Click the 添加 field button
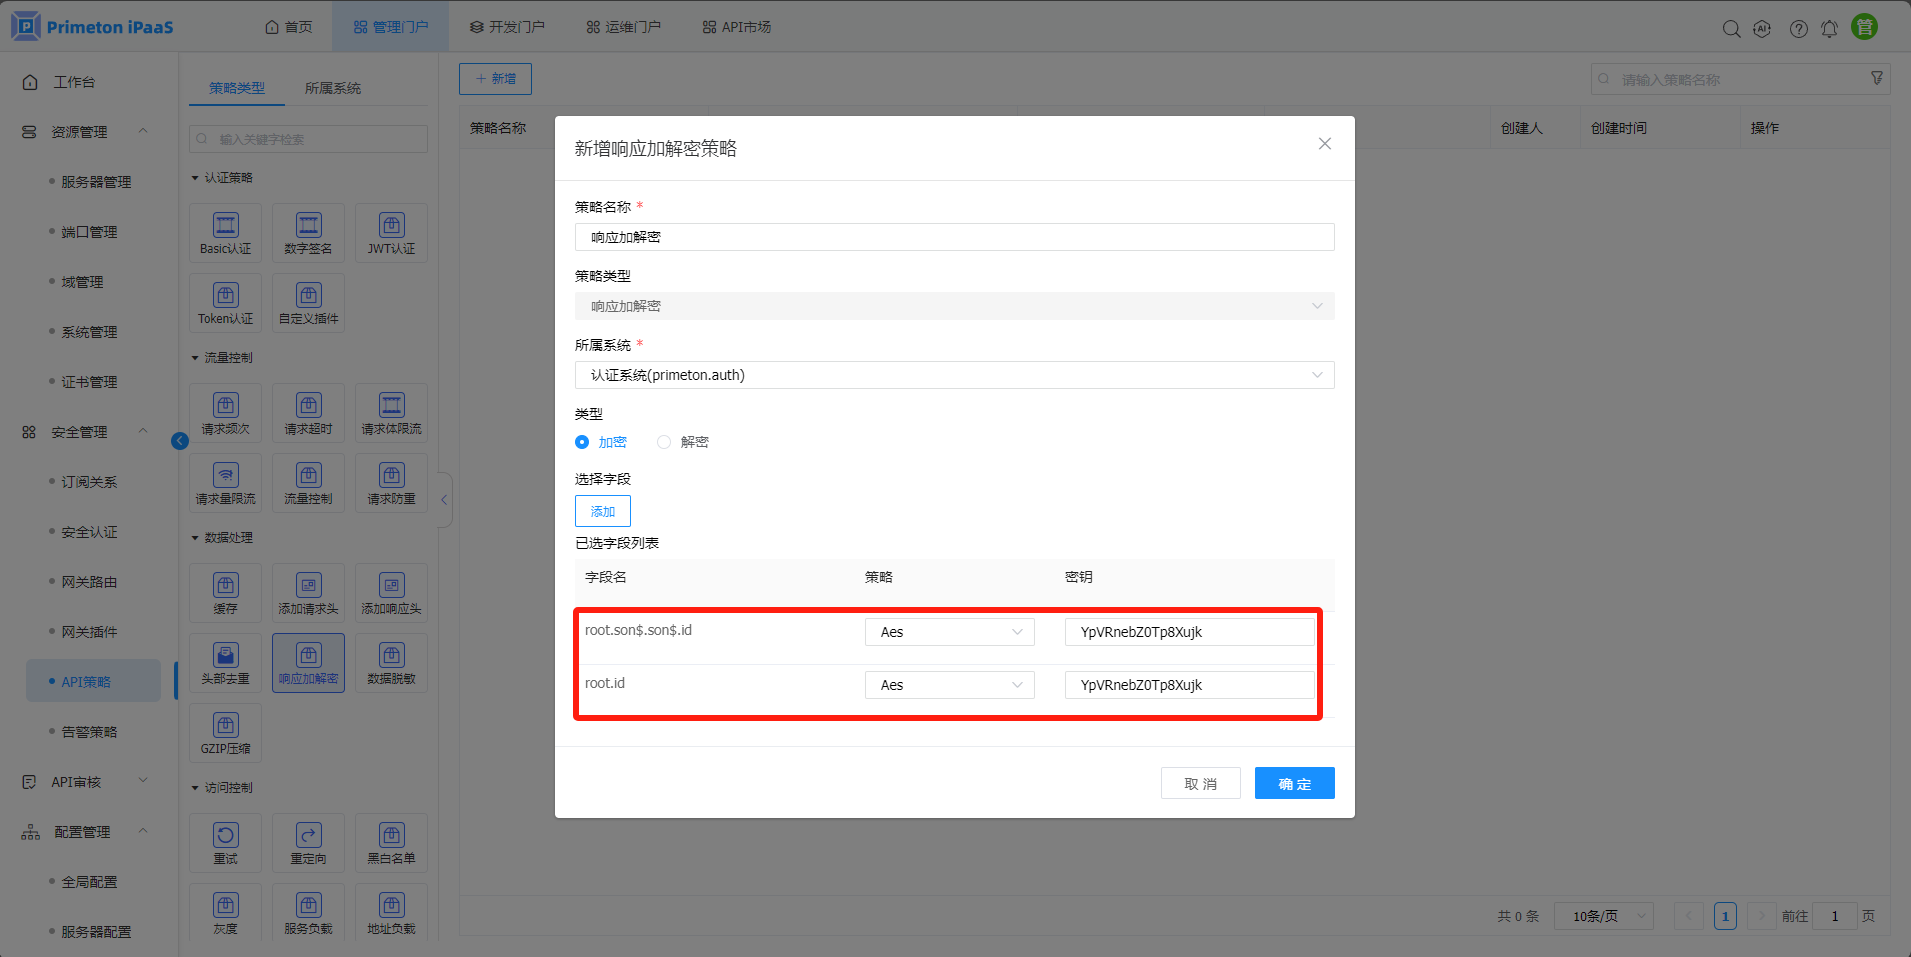1911x957 pixels. (602, 511)
